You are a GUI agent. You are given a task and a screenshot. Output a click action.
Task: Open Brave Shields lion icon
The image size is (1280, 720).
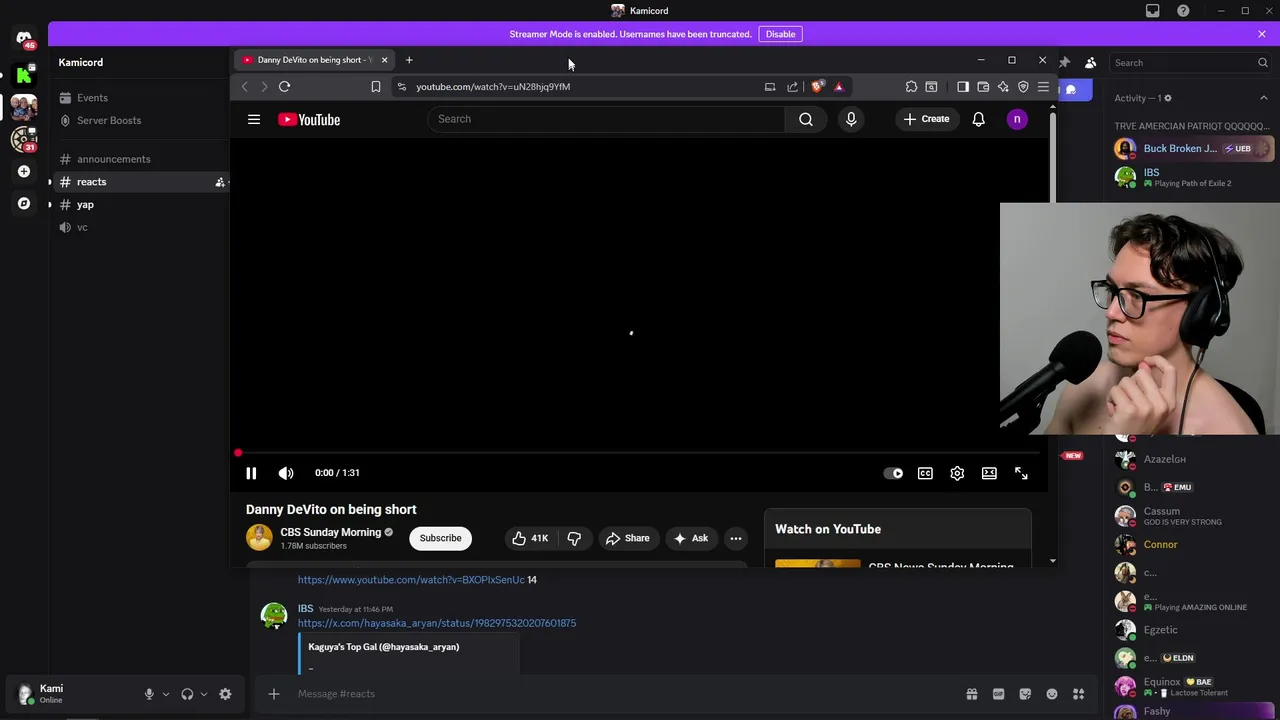tap(817, 87)
